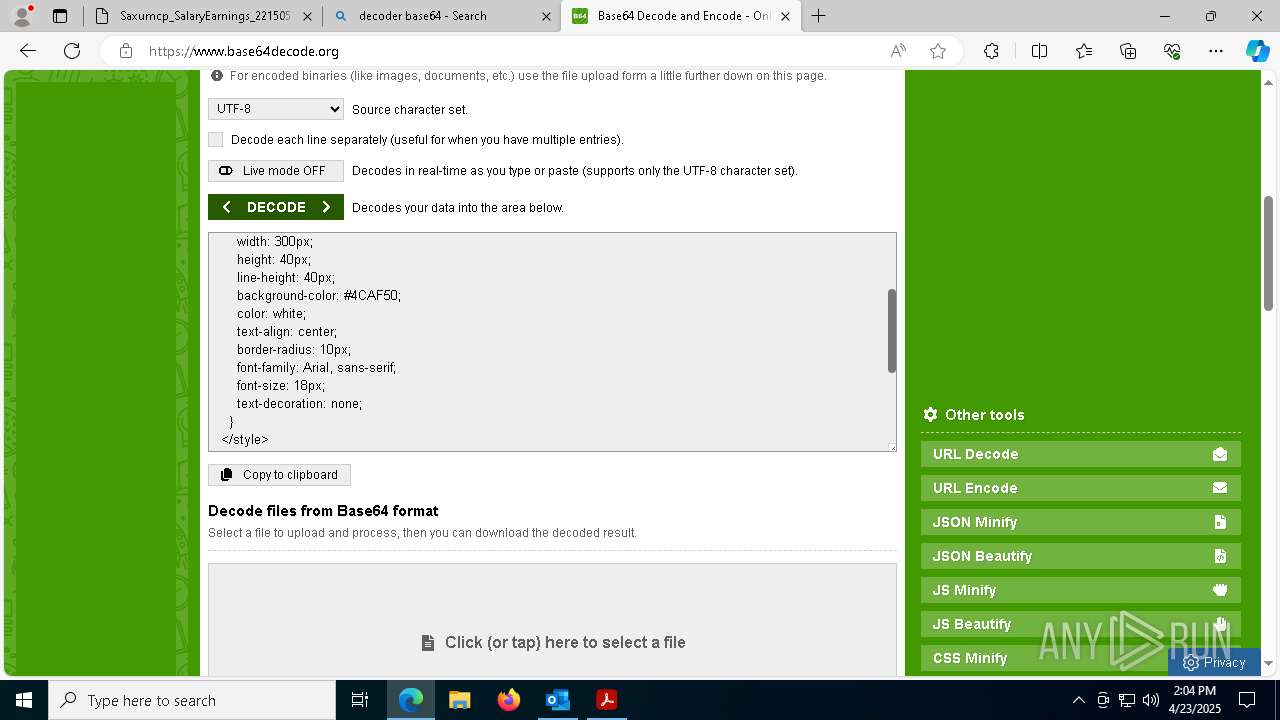
Task: Show hidden tray icons chevron
Action: pyautogui.click(x=1078, y=700)
